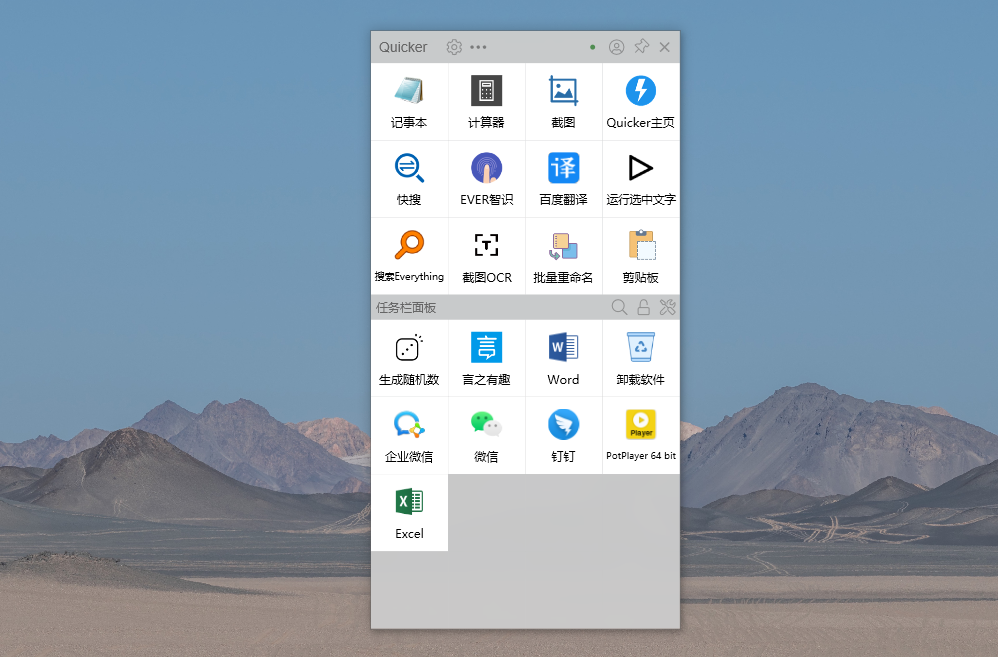This screenshot has height=657, width=998.
Task: Start 截图OCR text recognition
Action: [486, 256]
